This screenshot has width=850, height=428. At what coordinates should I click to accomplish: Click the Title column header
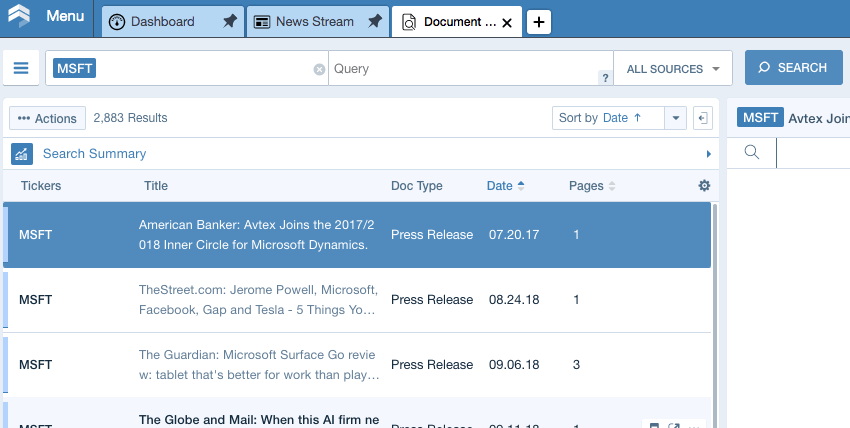(156, 186)
